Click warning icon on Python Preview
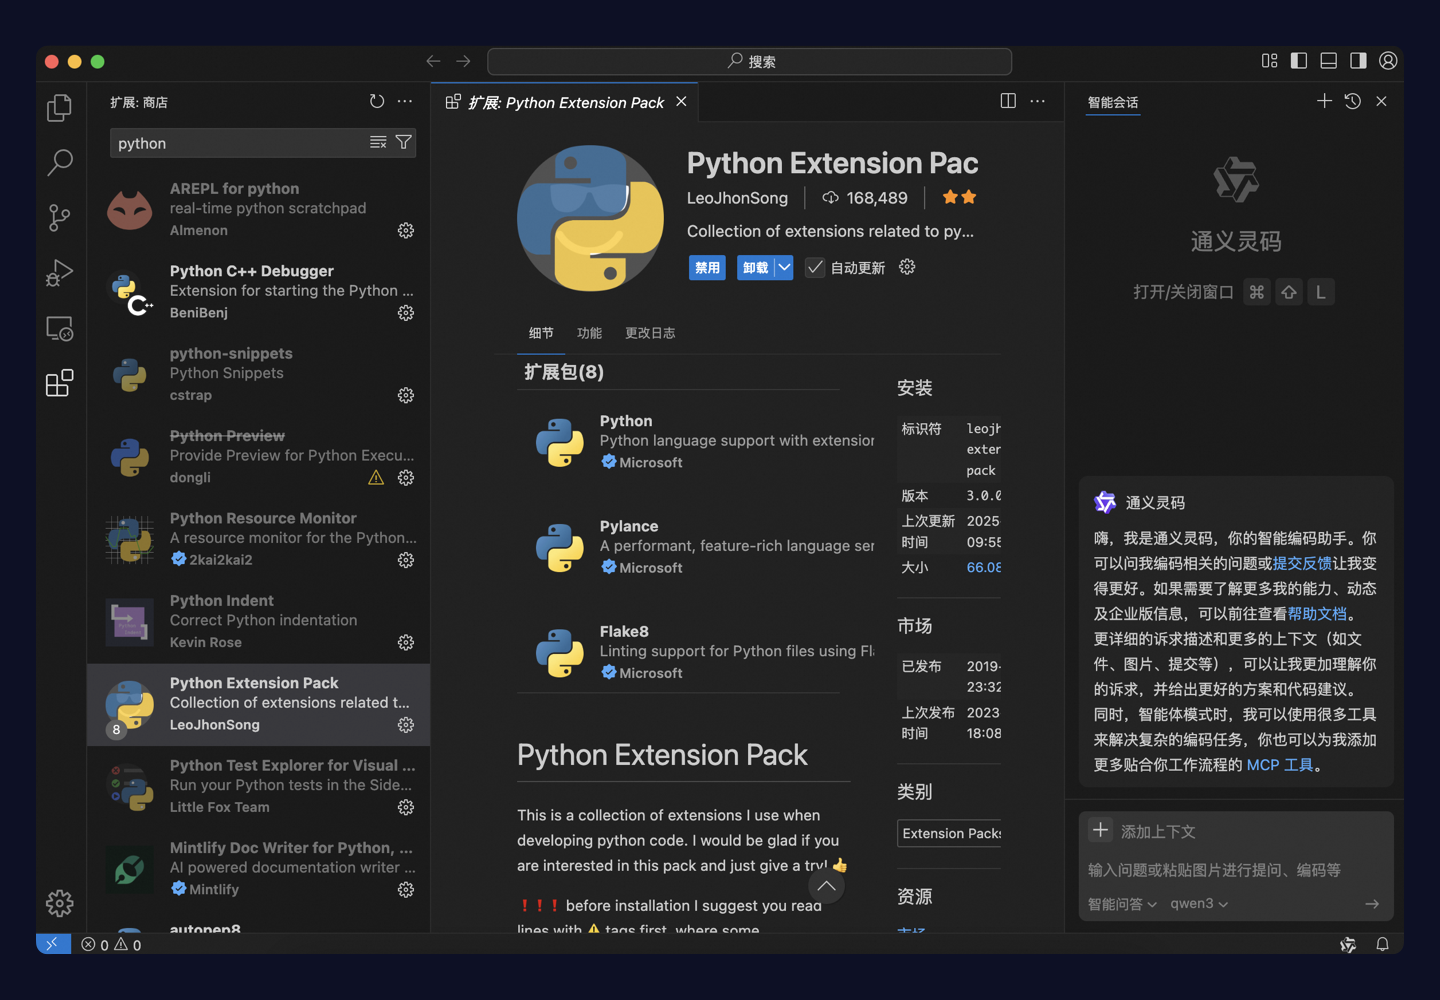Image resolution: width=1440 pixels, height=1000 pixels. 376,478
